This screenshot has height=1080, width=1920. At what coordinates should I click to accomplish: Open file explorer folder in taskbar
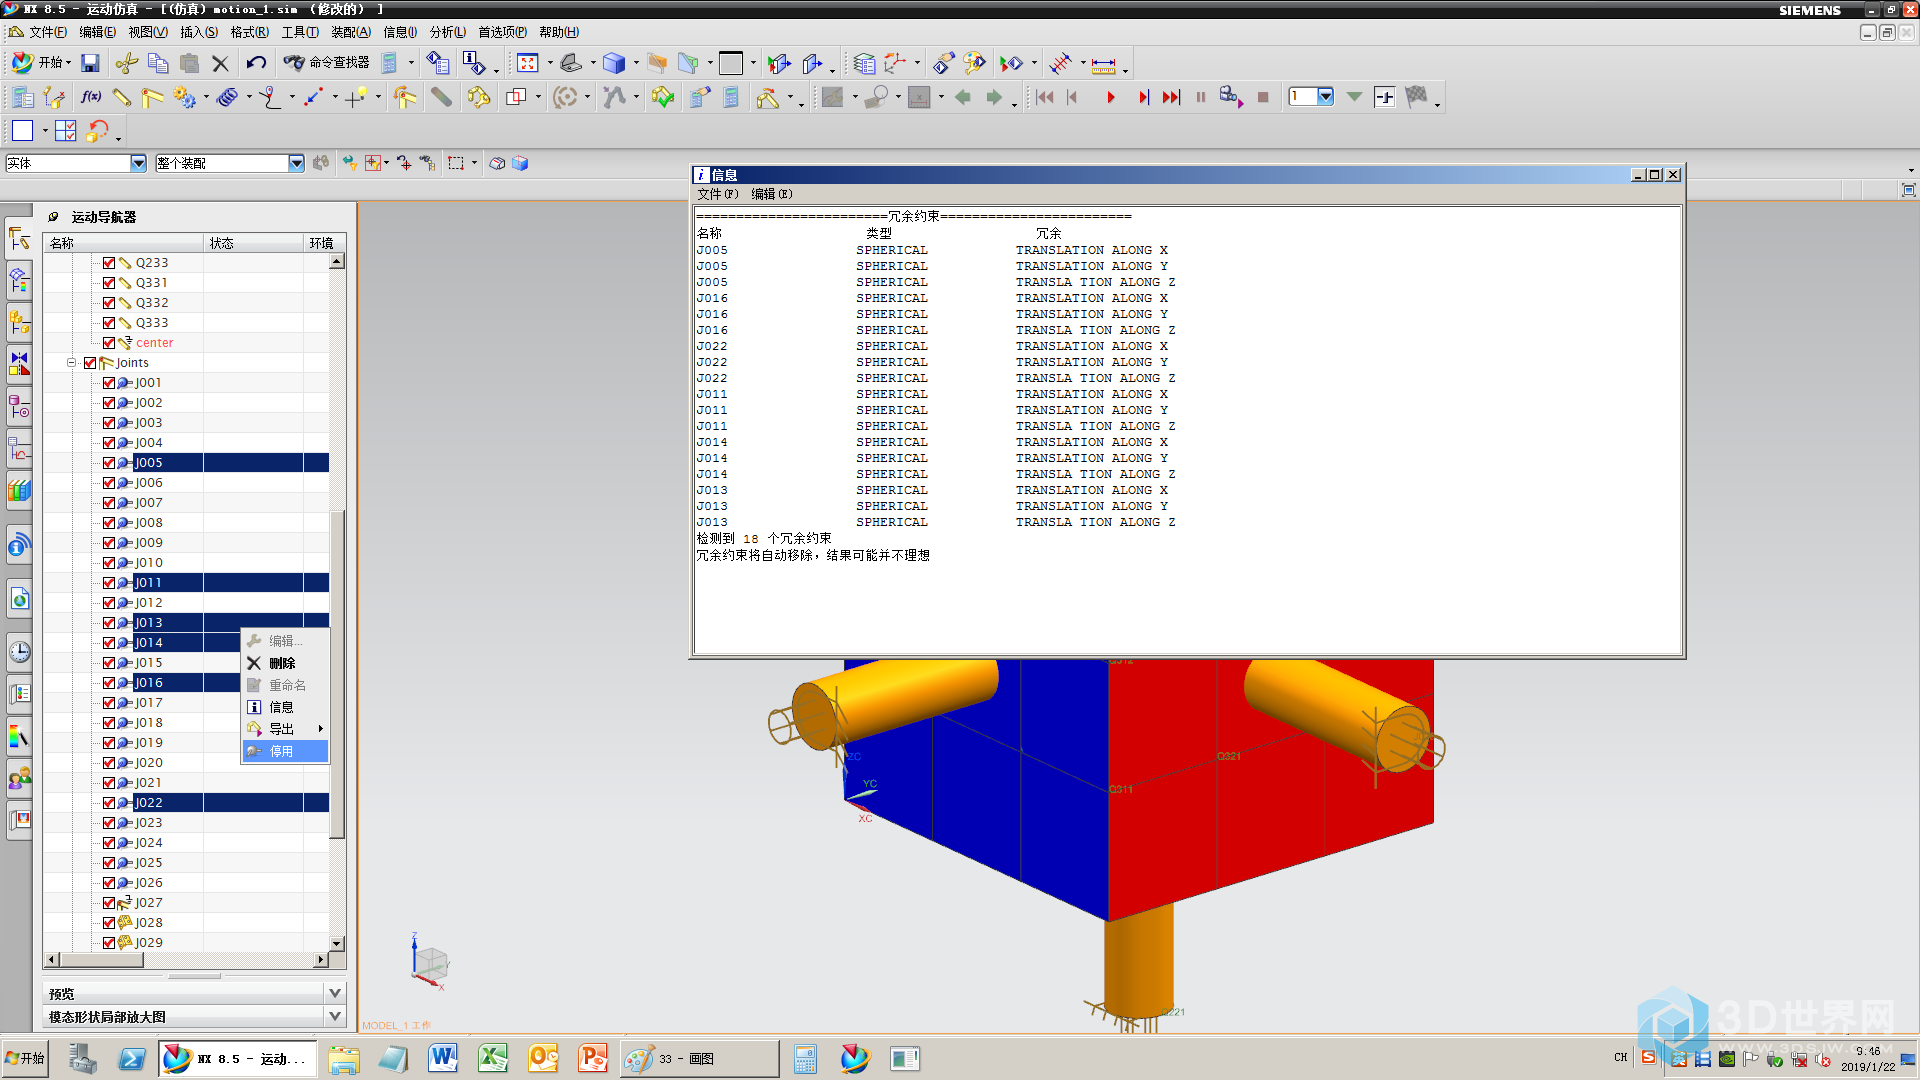[343, 1058]
